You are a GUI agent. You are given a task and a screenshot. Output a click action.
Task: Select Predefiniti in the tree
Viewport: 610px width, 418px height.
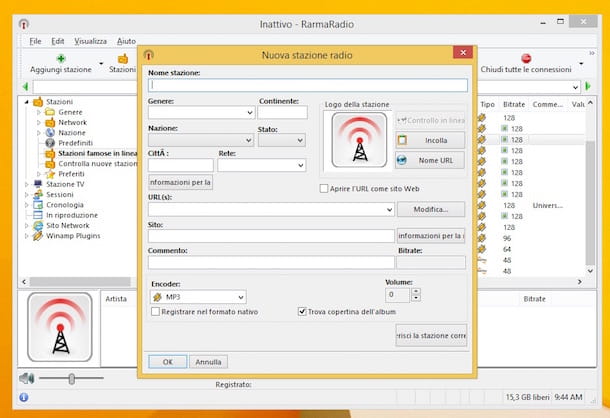(75, 143)
